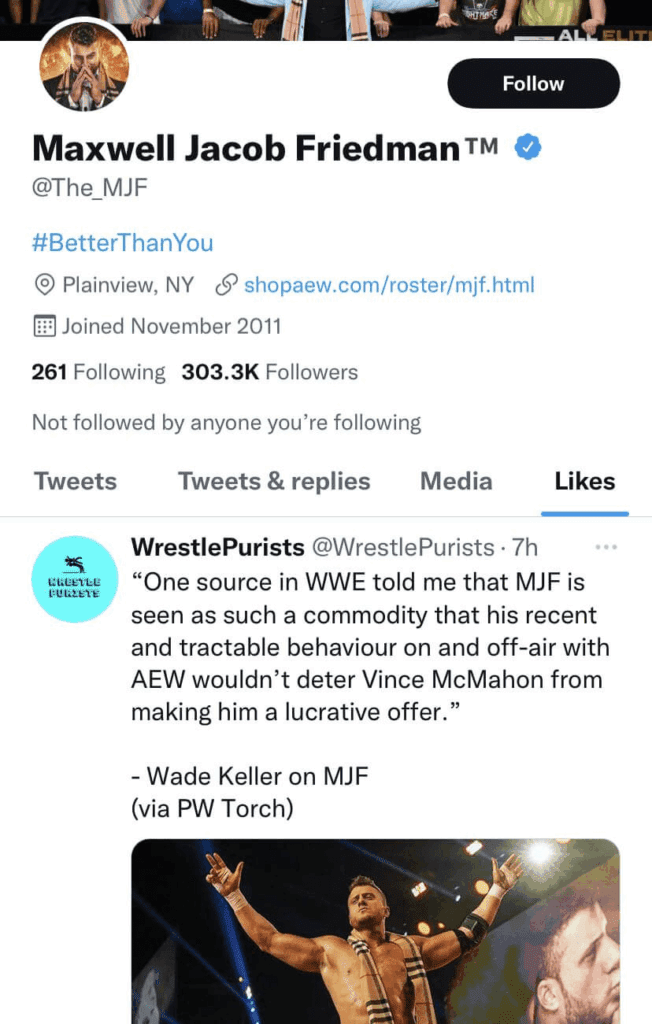Image resolution: width=652 pixels, height=1024 pixels.
Task: Select the Media tab
Action: click(x=456, y=481)
